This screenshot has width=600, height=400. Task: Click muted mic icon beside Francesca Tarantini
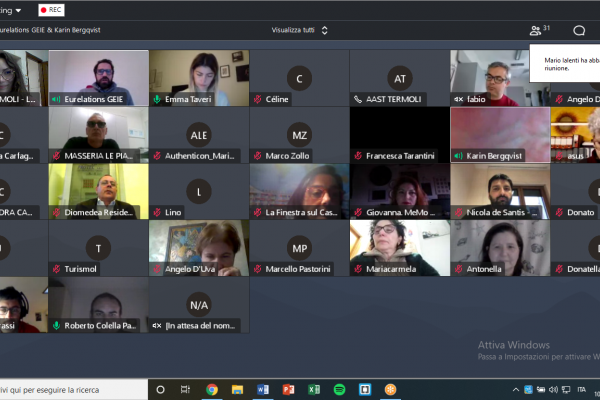pos(358,156)
